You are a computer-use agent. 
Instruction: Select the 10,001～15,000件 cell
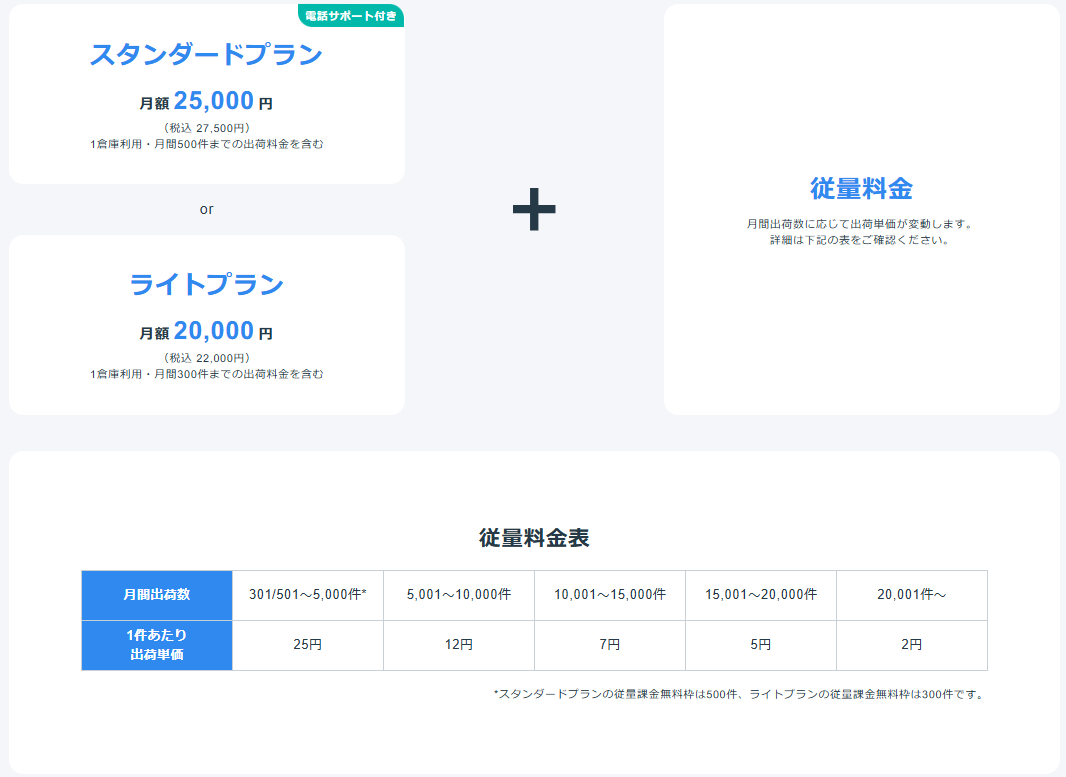[x=610, y=595]
